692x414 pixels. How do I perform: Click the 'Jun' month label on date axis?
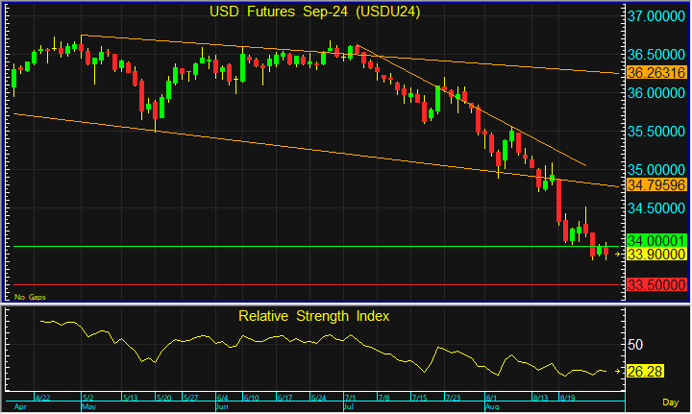click(220, 407)
